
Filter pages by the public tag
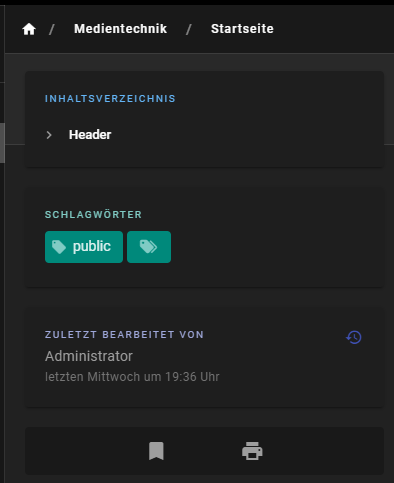(x=84, y=247)
